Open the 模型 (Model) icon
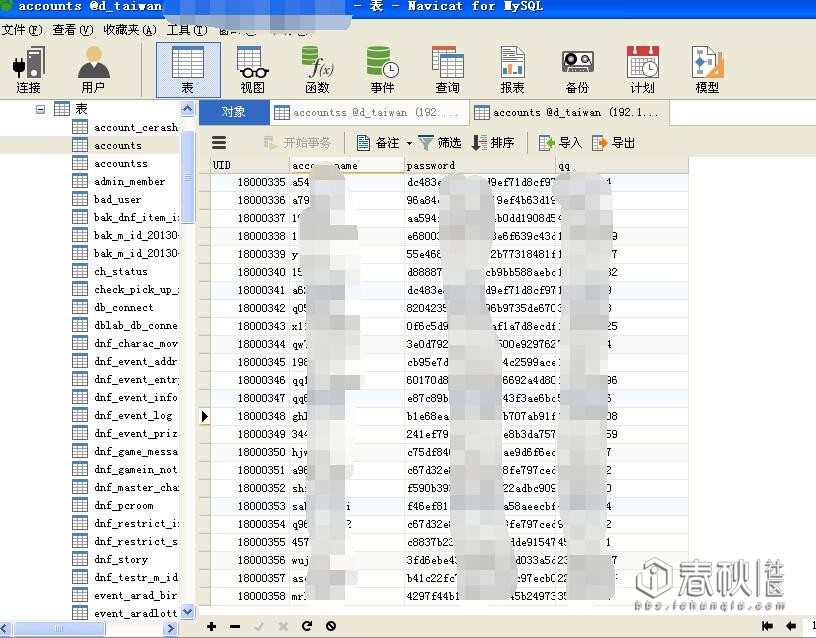Viewport: 816px width, 638px height. (x=707, y=69)
